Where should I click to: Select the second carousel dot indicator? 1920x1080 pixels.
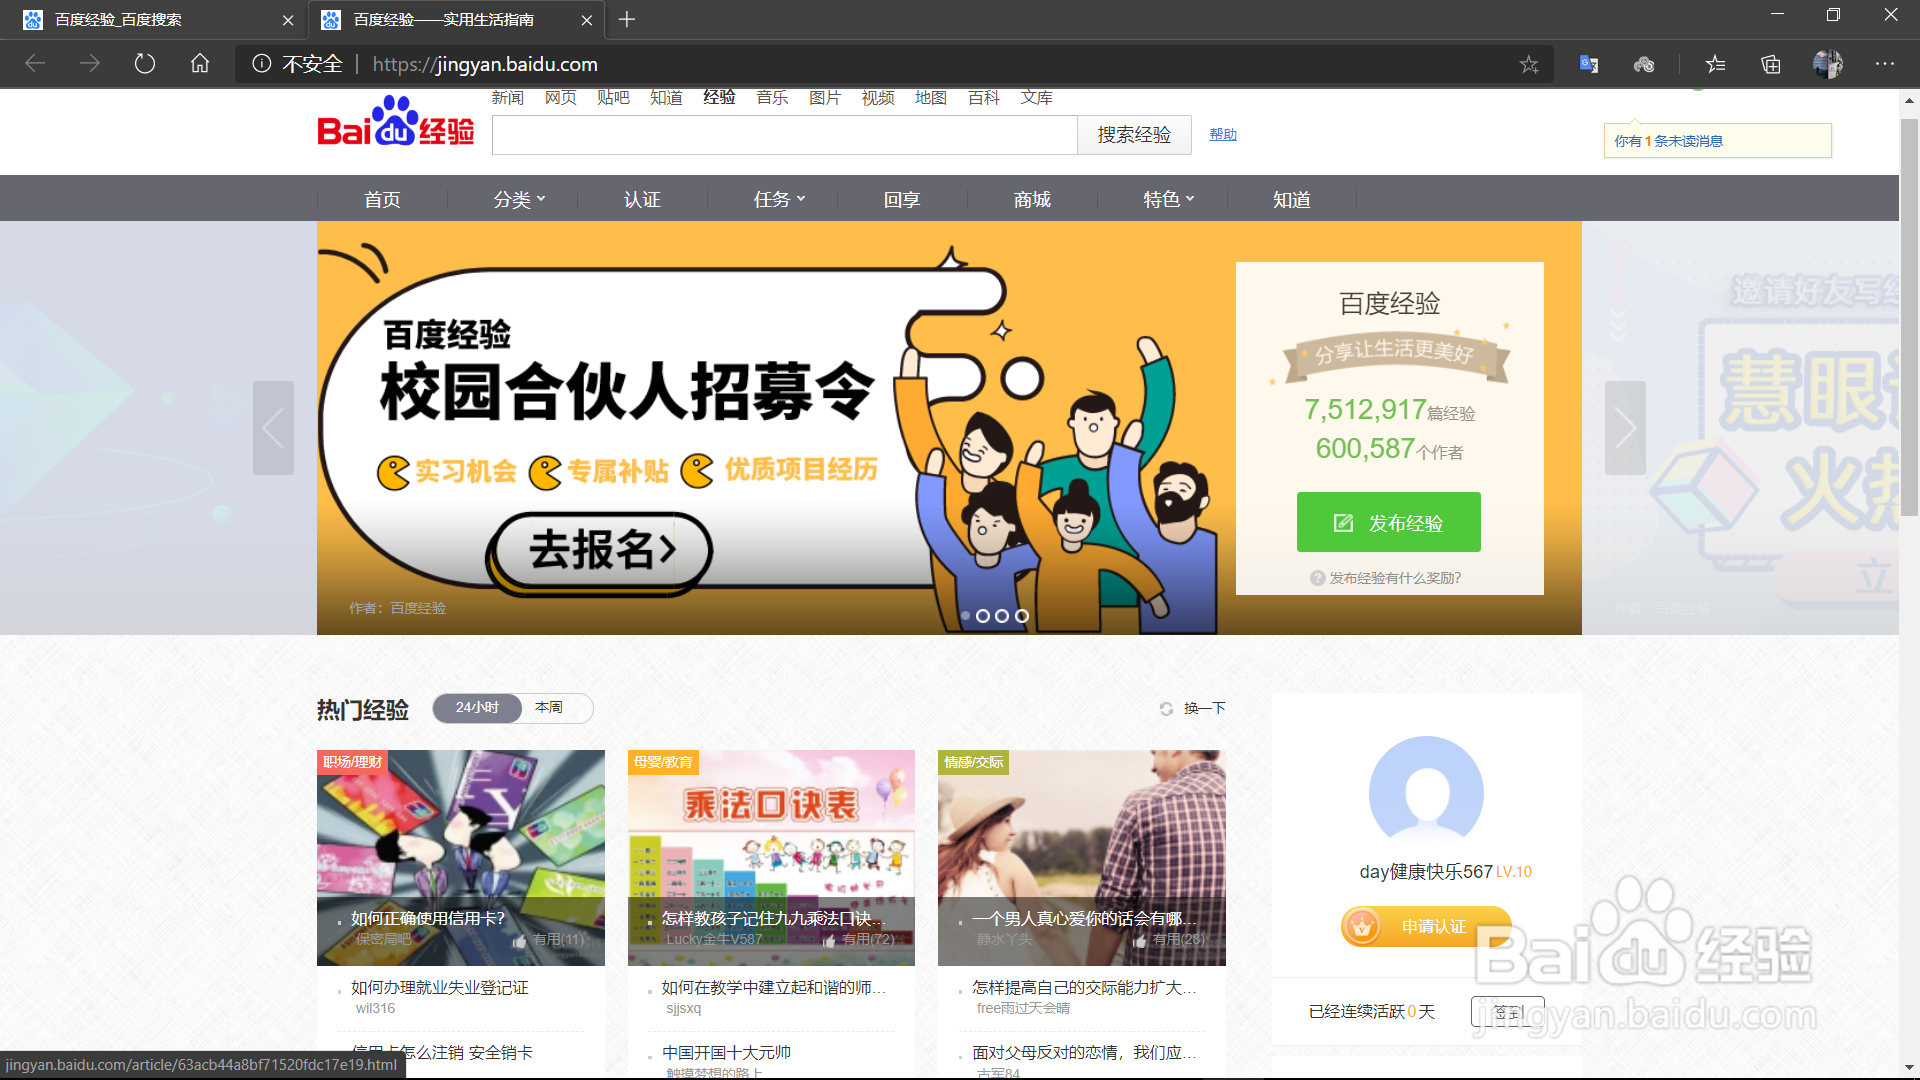tap(983, 616)
